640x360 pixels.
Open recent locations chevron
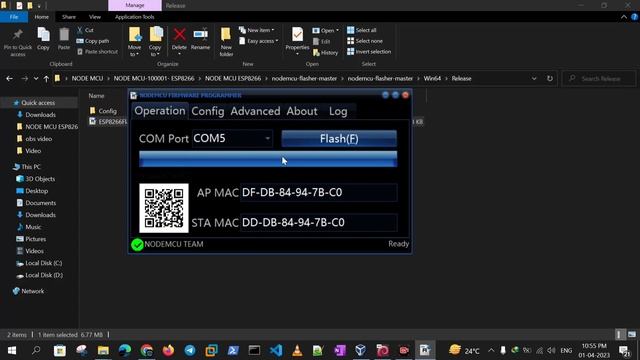[36, 78]
